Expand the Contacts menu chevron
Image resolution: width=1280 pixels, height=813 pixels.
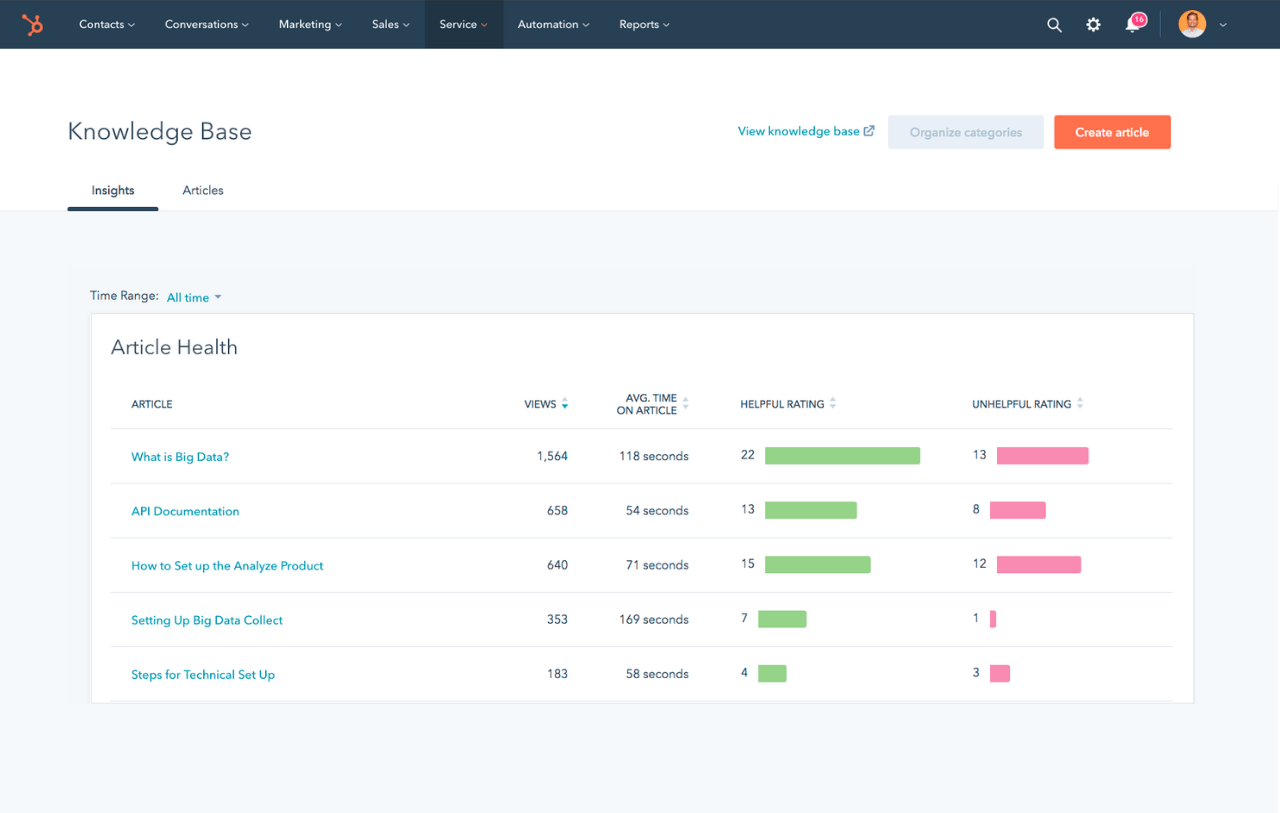(131, 24)
